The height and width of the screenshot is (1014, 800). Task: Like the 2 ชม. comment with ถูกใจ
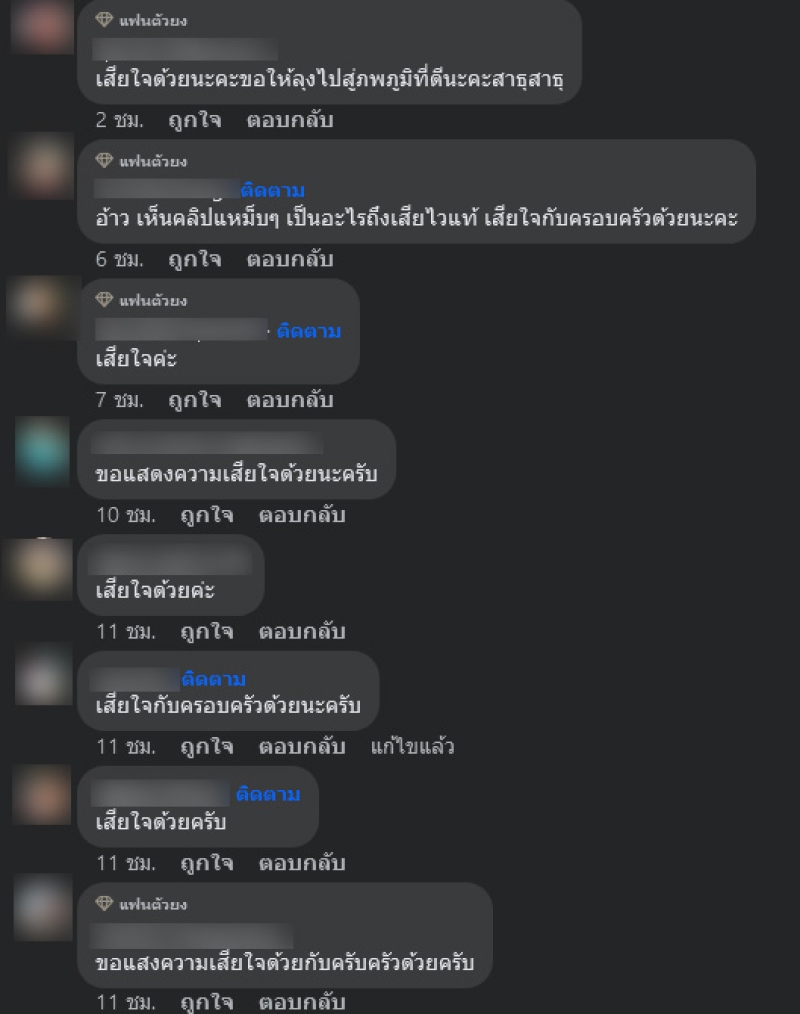tap(195, 120)
